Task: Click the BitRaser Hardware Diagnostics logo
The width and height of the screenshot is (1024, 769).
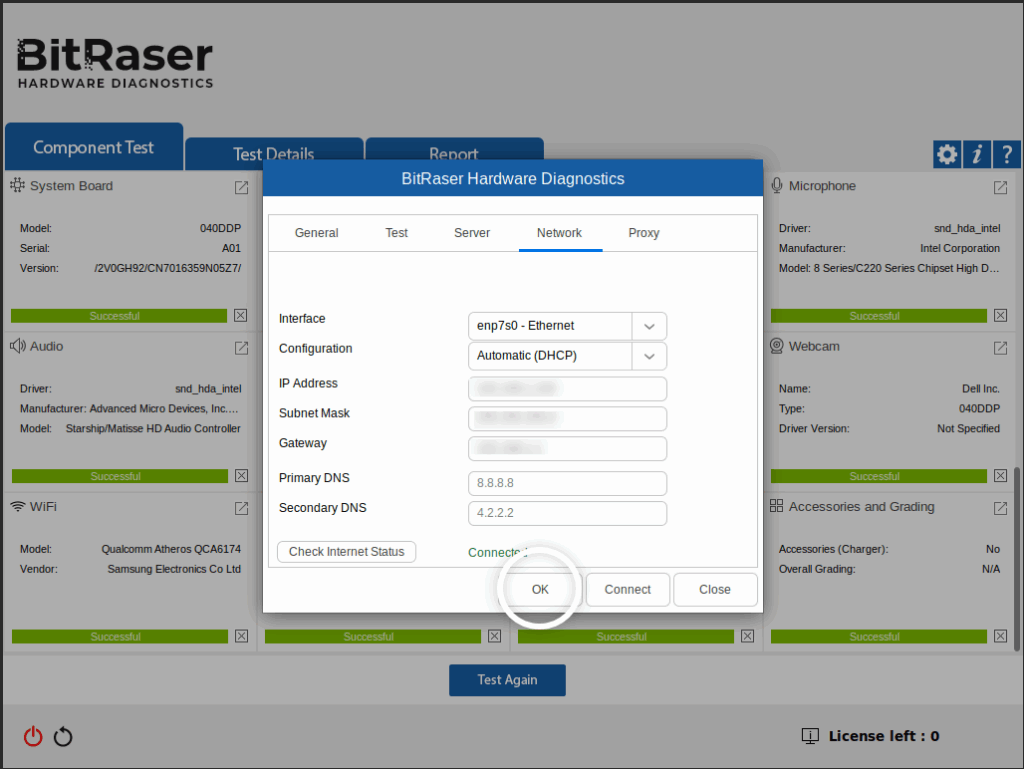Action: [x=115, y=63]
